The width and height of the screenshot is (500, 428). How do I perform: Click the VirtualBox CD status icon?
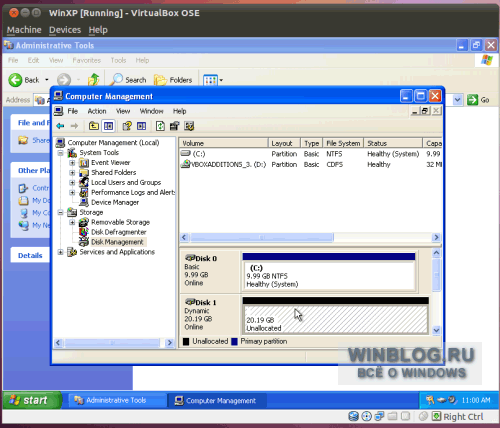366,416
